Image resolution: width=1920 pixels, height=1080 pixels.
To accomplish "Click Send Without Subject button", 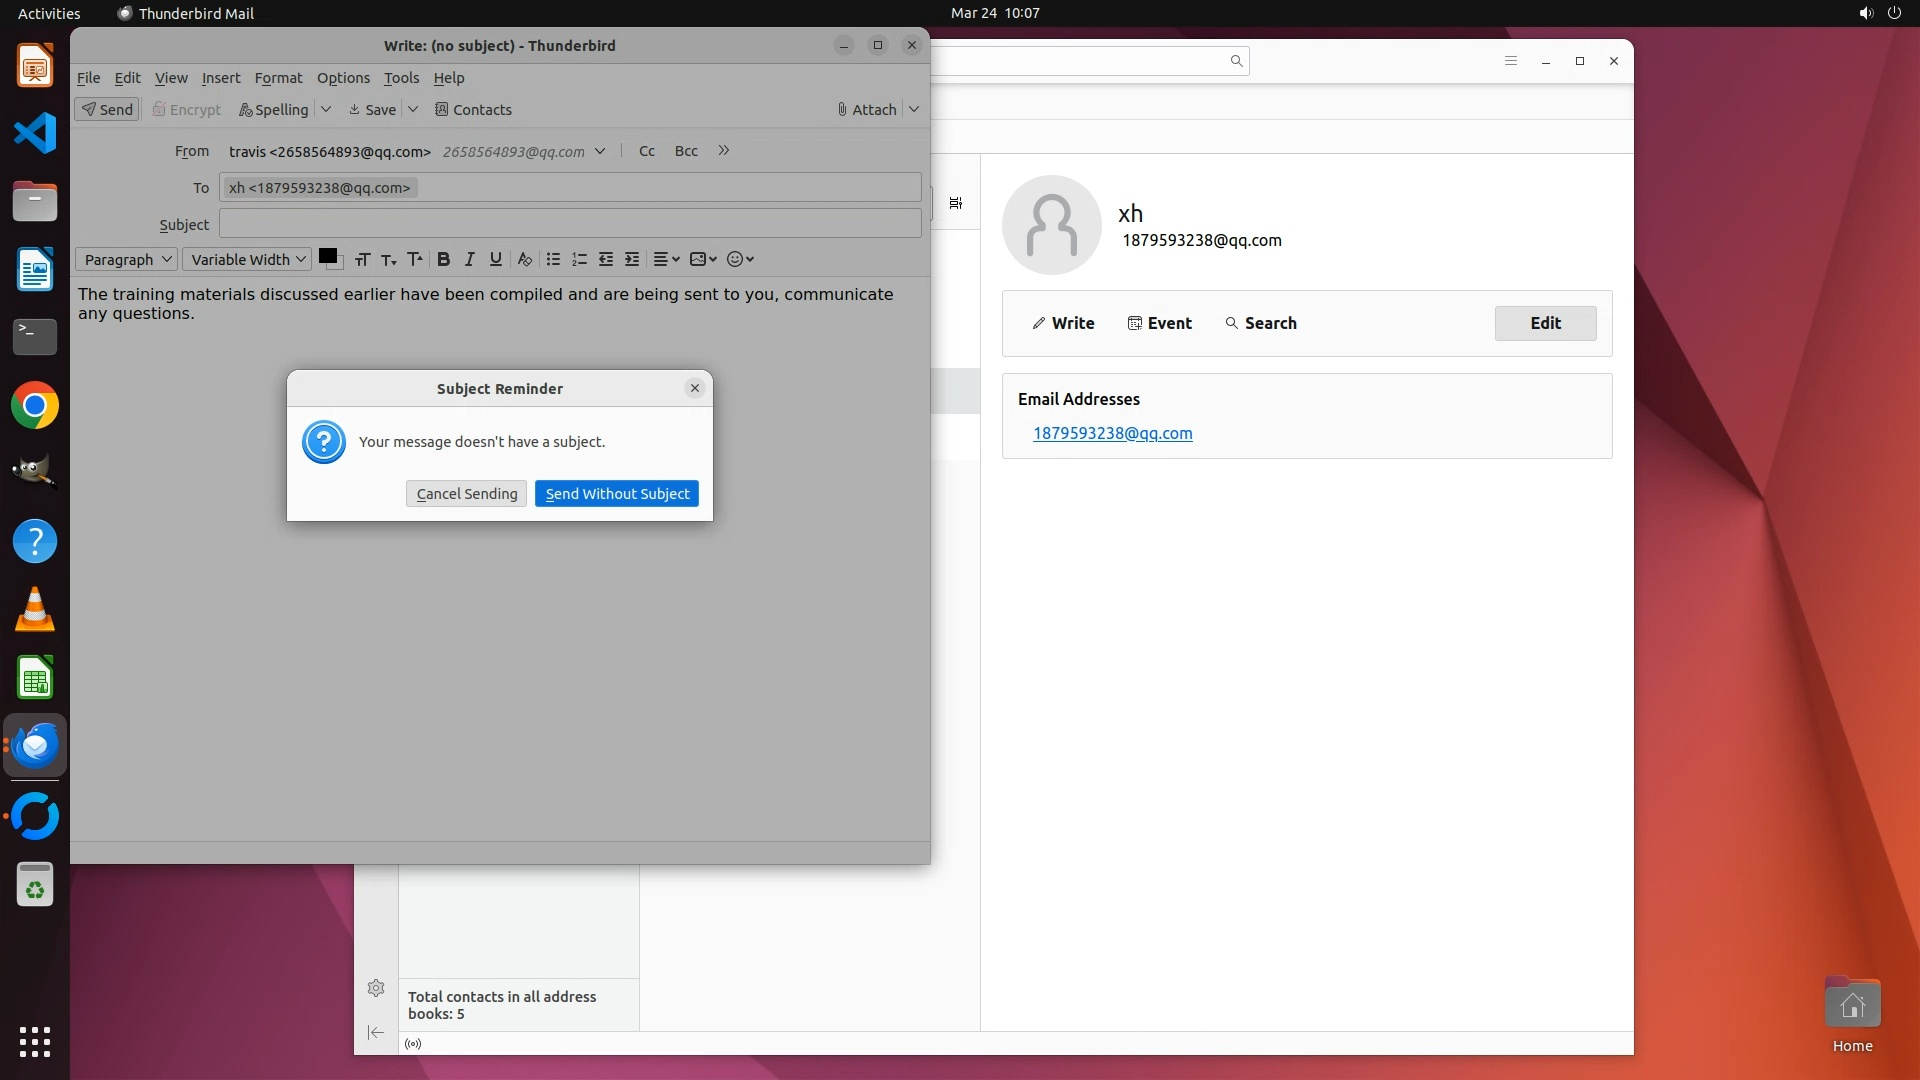I will coord(616,494).
